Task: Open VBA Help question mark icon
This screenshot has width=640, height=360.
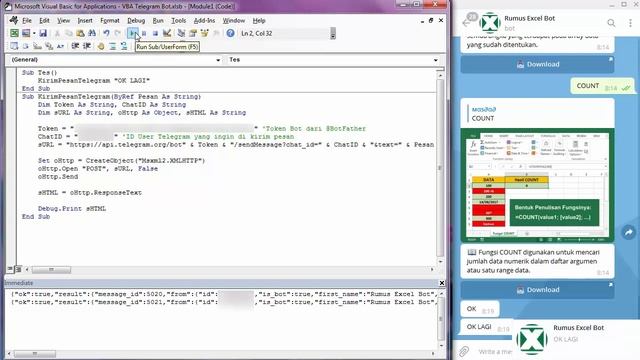Action: [231, 33]
